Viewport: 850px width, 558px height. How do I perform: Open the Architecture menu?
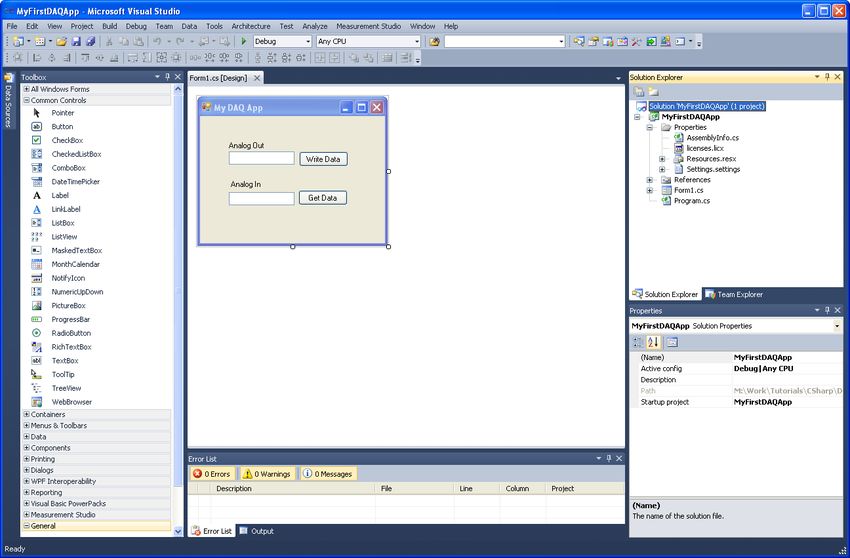(x=251, y=26)
